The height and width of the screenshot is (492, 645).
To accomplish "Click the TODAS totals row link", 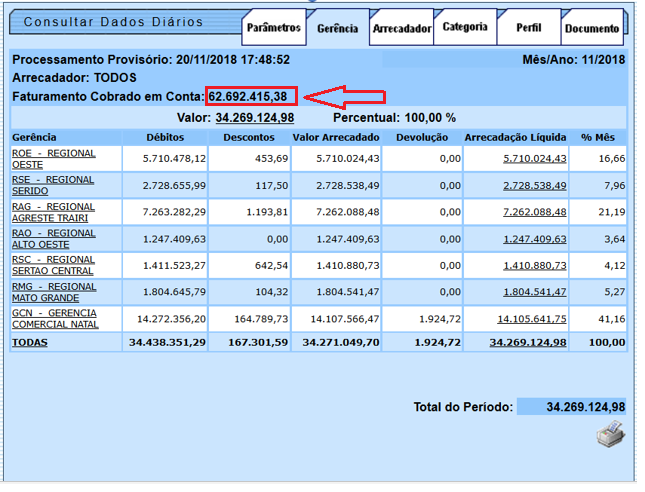I will click(x=29, y=342).
